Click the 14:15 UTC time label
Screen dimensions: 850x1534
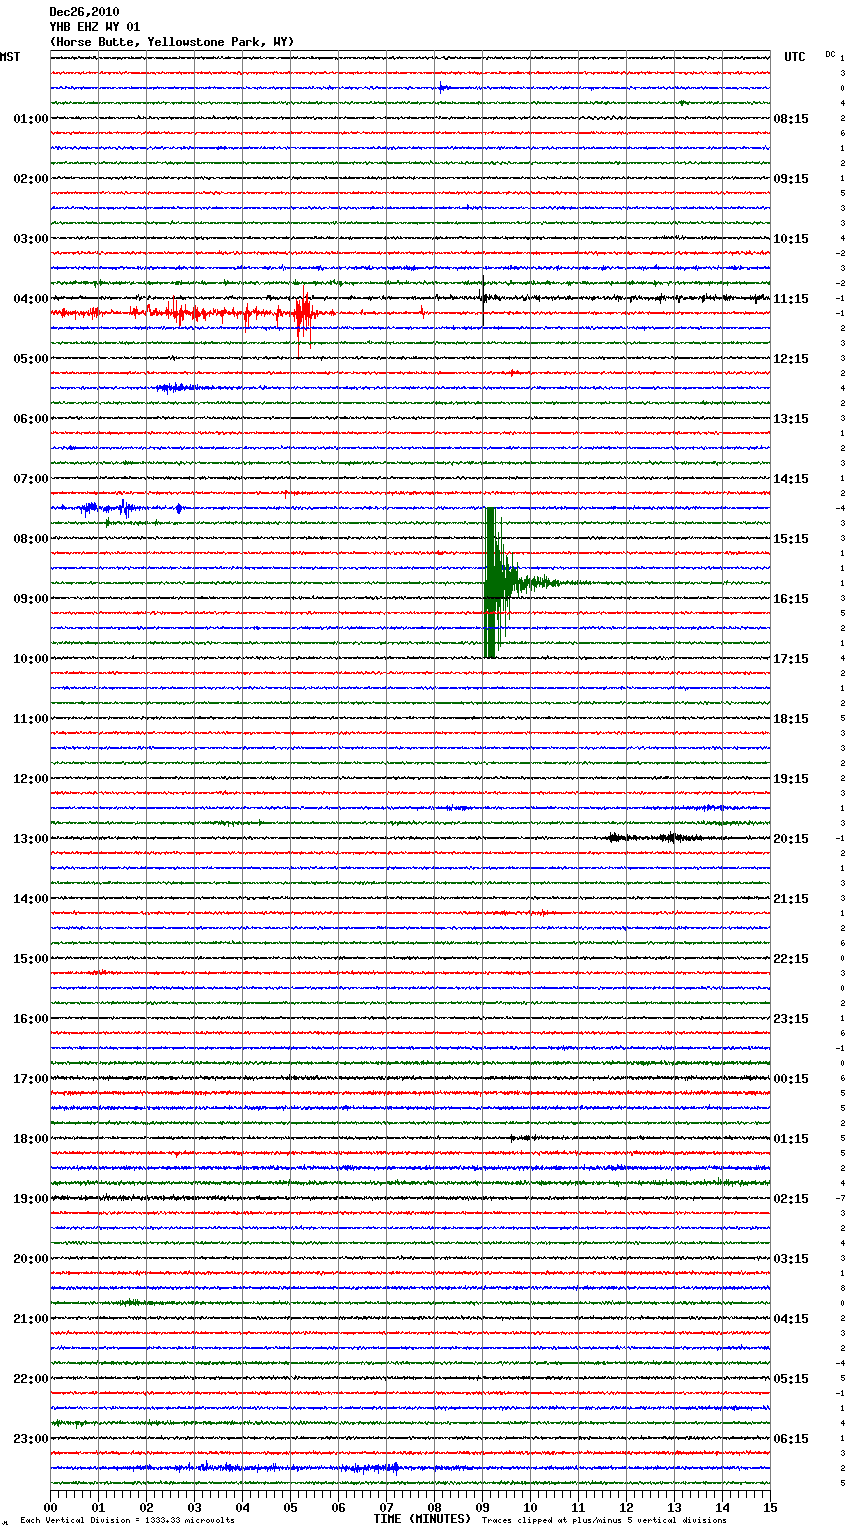click(x=791, y=479)
